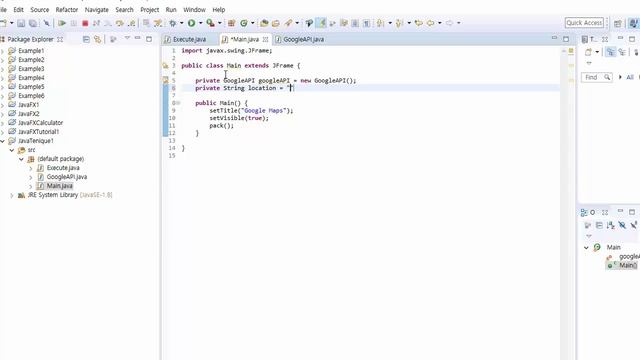Open the External Tools dropdown arrow

pos(220,23)
